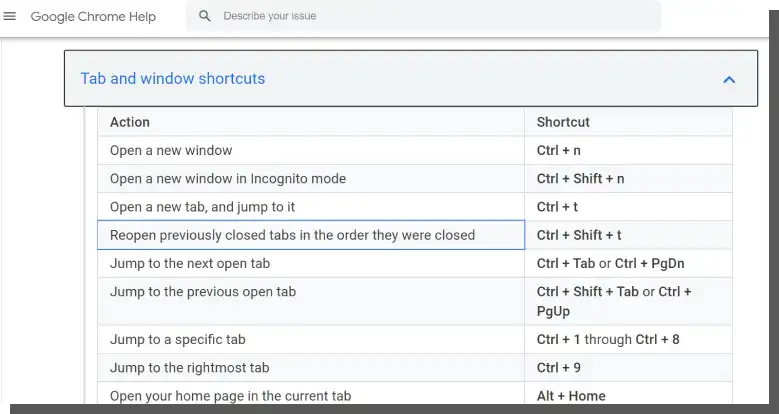Select the Jump to the next open tab row

tap(415, 263)
